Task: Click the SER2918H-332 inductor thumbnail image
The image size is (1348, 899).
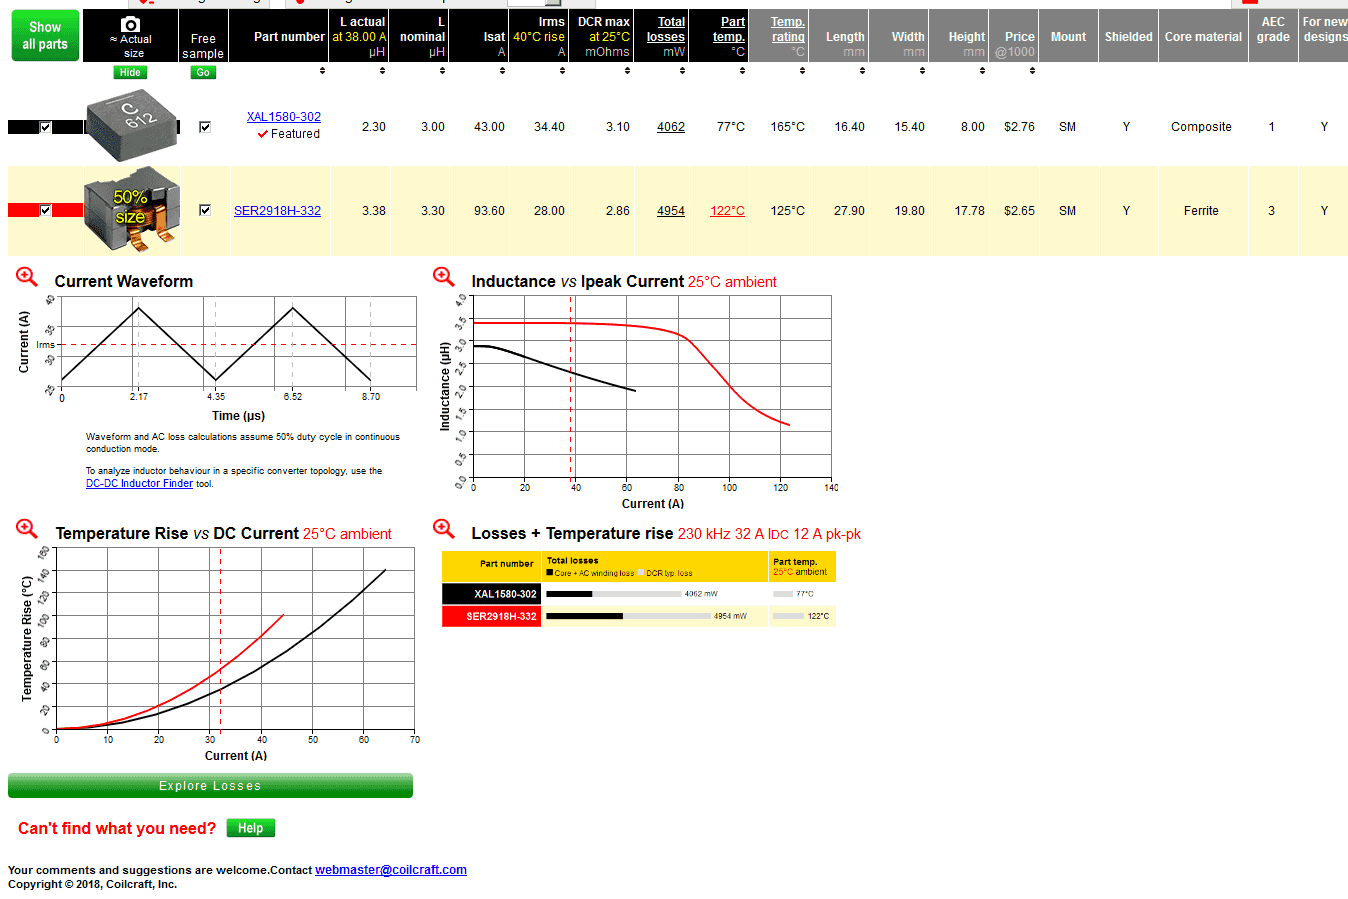Action: click(x=131, y=209)
